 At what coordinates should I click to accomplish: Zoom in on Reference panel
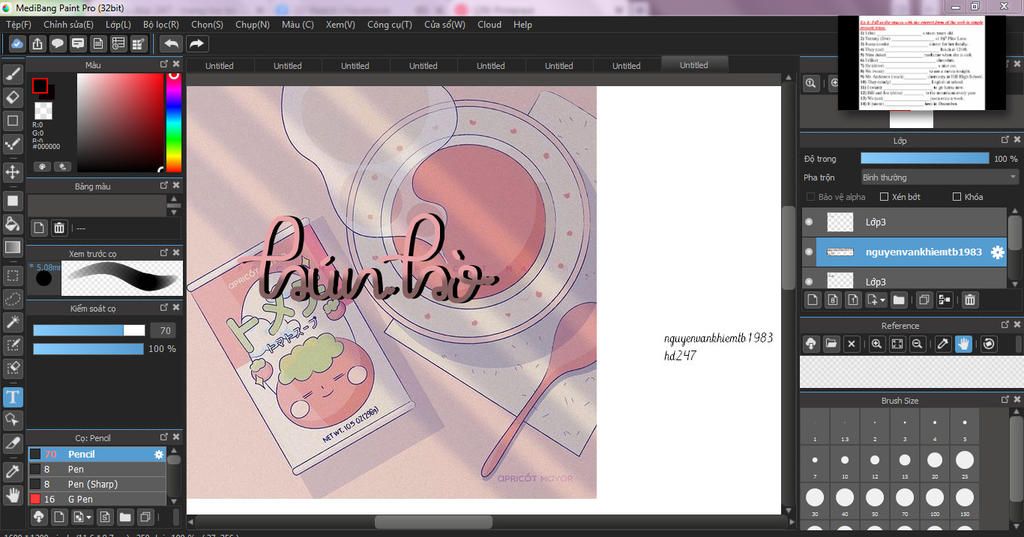click(876, 344)
